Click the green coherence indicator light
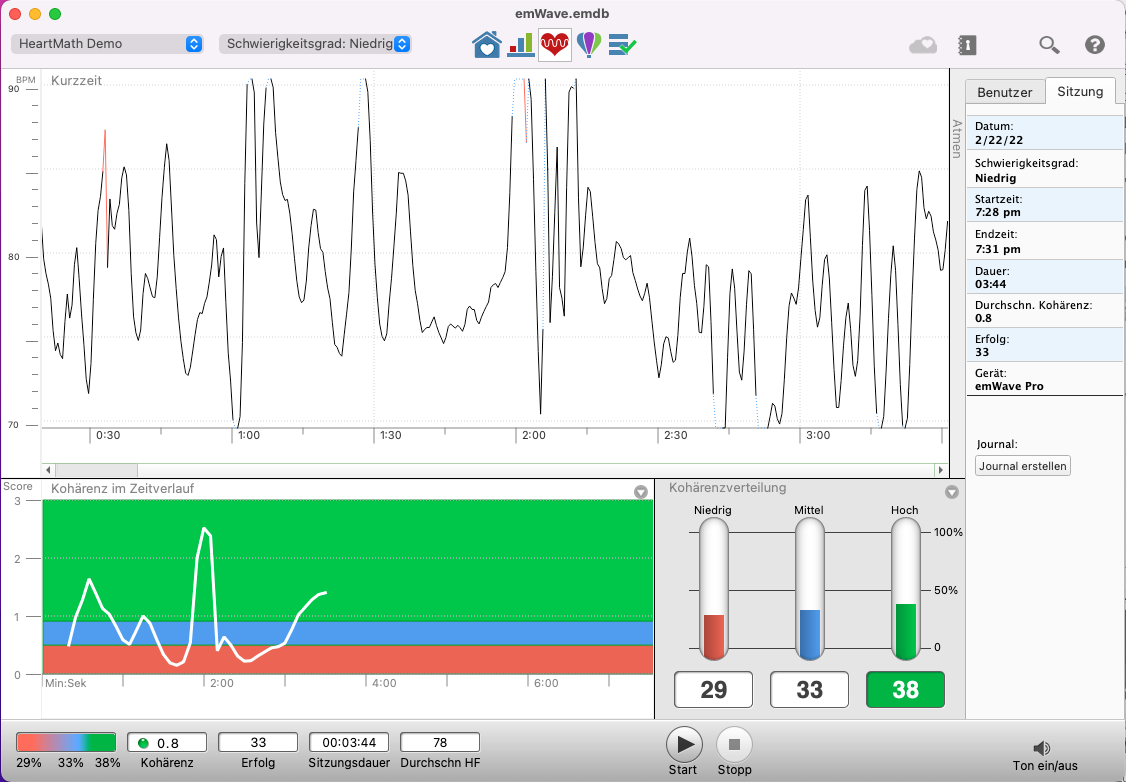Screen dimensions: 1126x782 (x=143, y=743)
